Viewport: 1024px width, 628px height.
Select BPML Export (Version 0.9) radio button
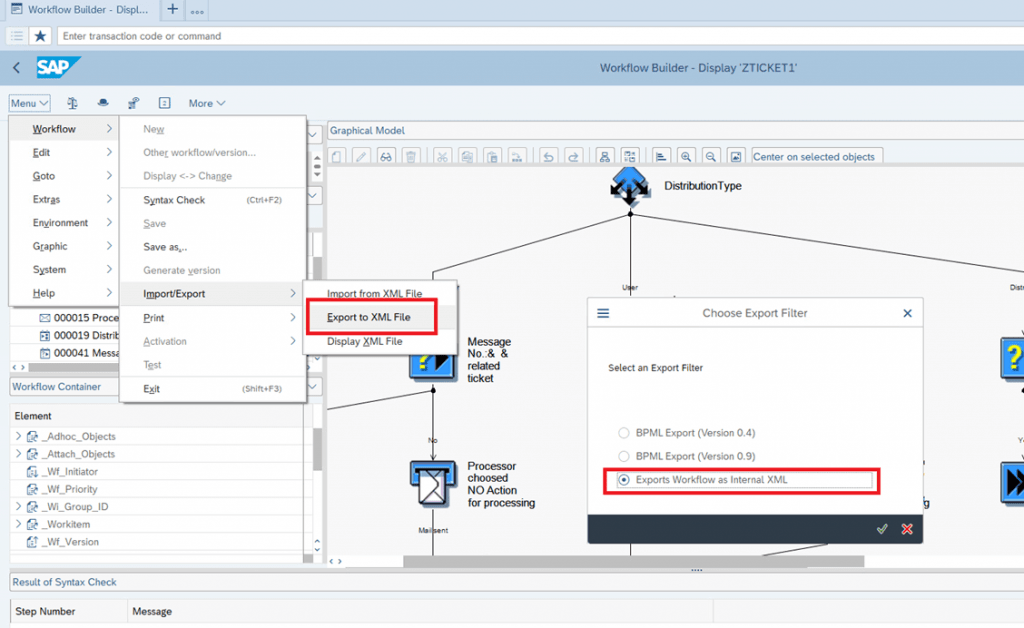[x=624, y=456]
